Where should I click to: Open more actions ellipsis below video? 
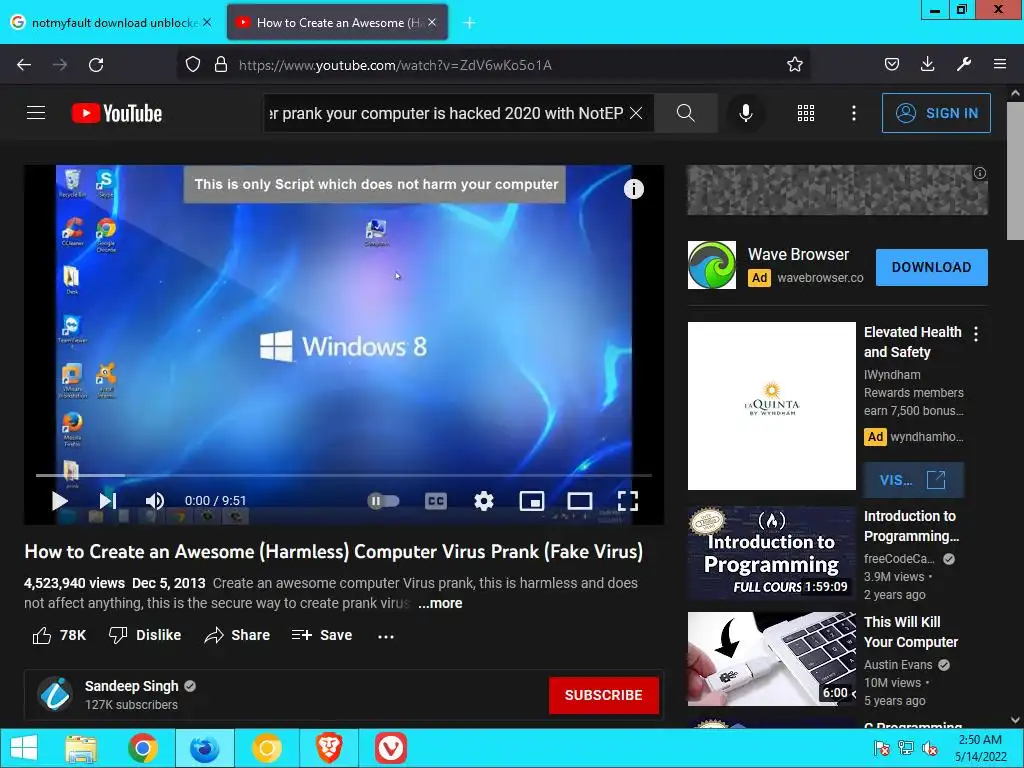click(x=385, y=635)
